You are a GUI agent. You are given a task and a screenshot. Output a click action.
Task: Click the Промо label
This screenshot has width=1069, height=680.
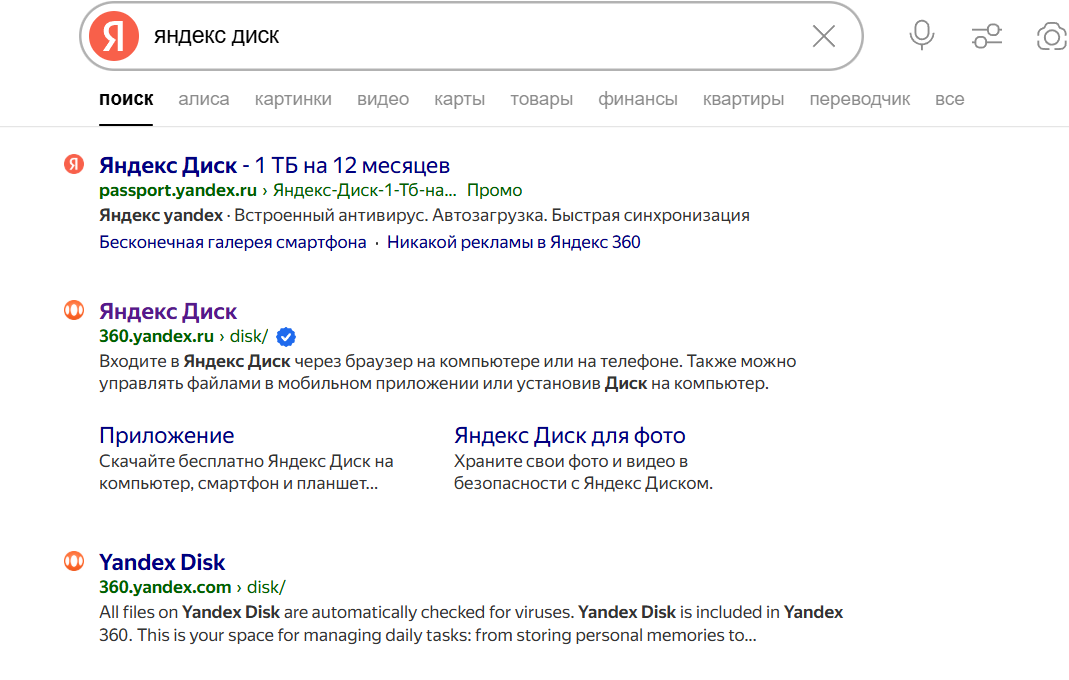[x=494, y=190]
